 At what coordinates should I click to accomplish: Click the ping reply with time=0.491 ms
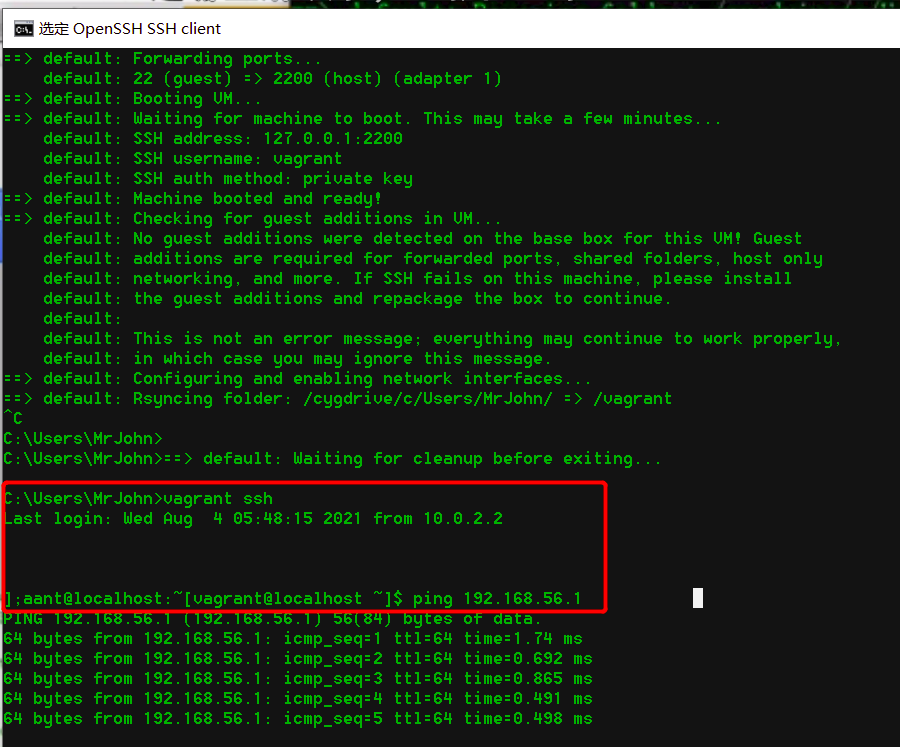coord(298,699)
